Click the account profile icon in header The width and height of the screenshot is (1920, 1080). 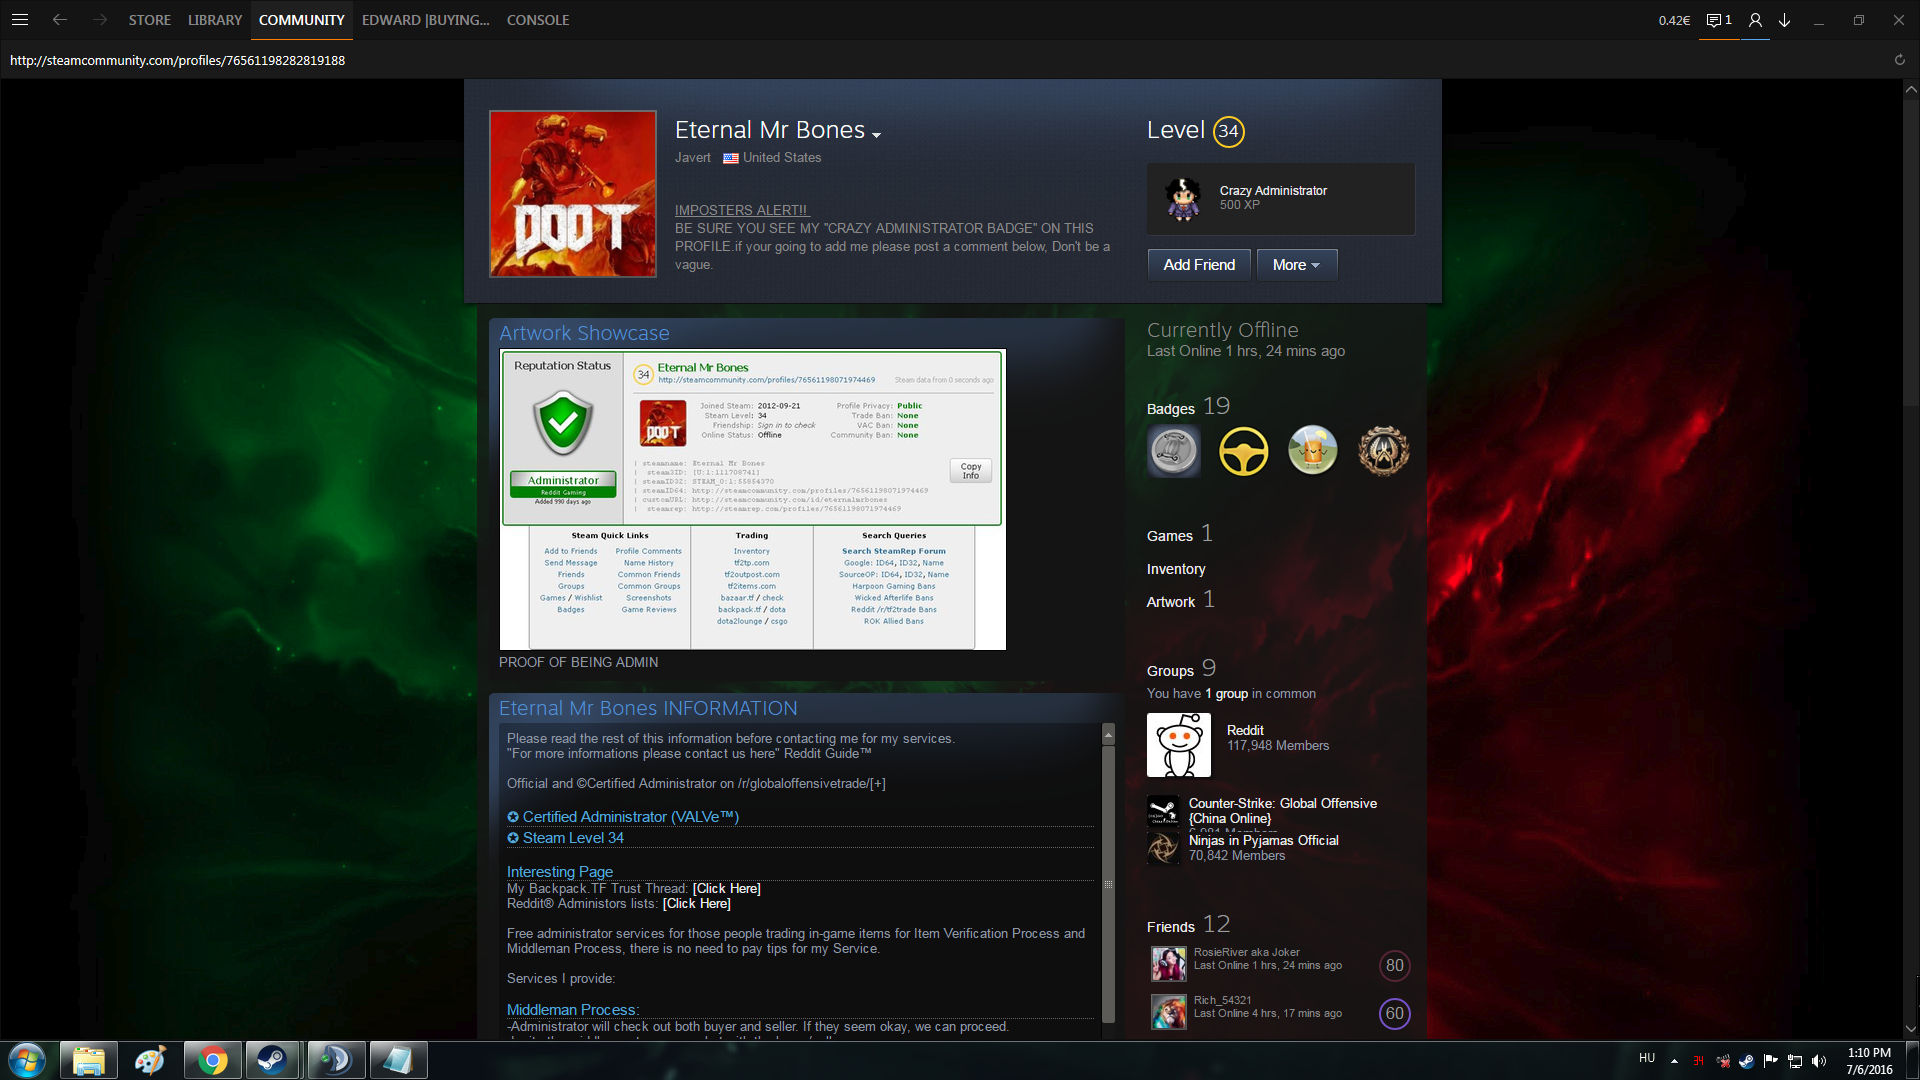pyautogui.click(x=1755, y=20)
